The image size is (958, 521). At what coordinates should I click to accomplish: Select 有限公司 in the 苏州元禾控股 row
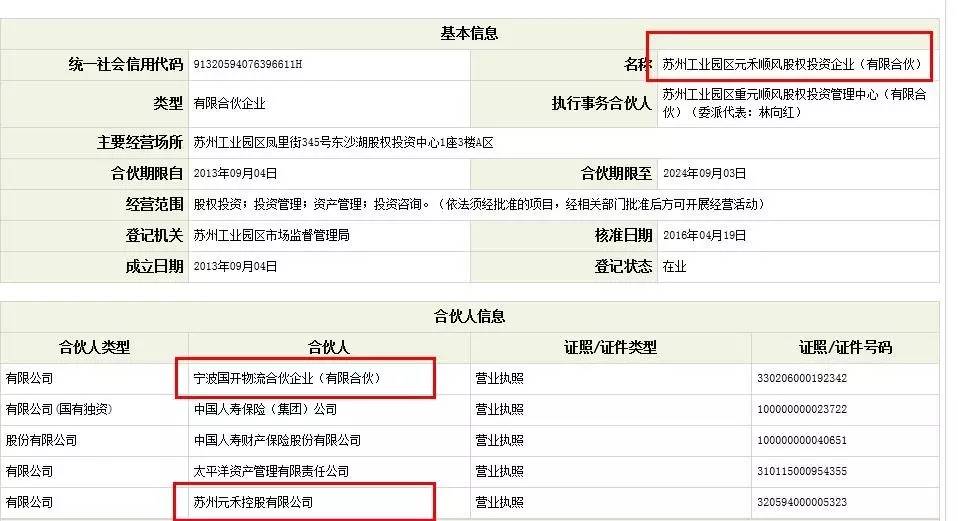pos(29,502)
